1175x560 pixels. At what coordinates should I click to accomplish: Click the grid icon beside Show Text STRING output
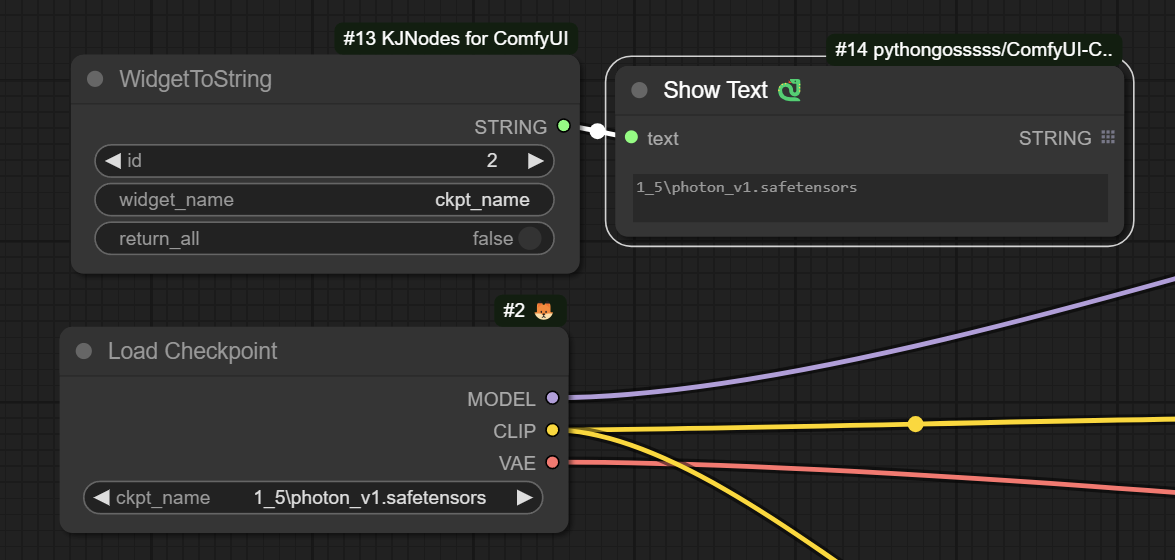pyautogui.click(x=1107, y=138)
